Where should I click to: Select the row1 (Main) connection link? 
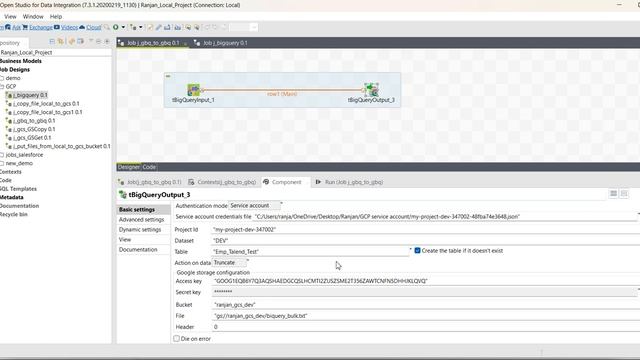282,94
